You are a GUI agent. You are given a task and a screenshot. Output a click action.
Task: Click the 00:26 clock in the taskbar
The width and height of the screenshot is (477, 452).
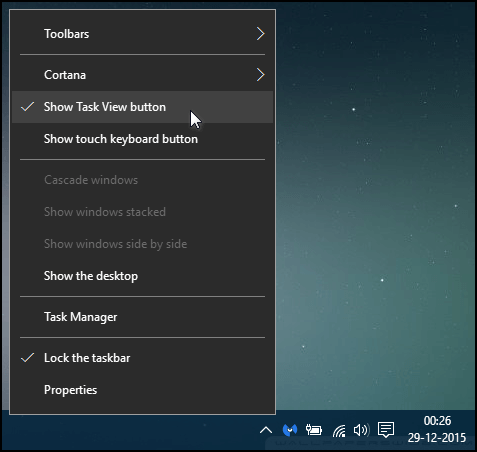tap(437, 421)
